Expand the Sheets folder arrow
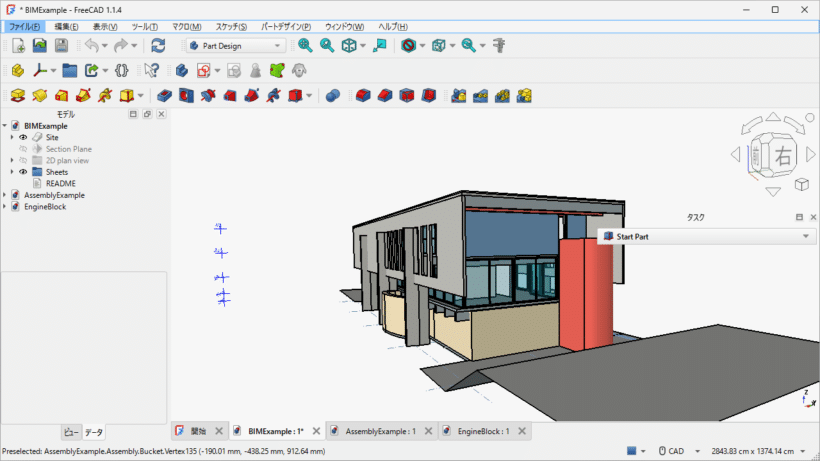Image resolution: width=820 pixels, height=461 pixels. pos(12,172)
